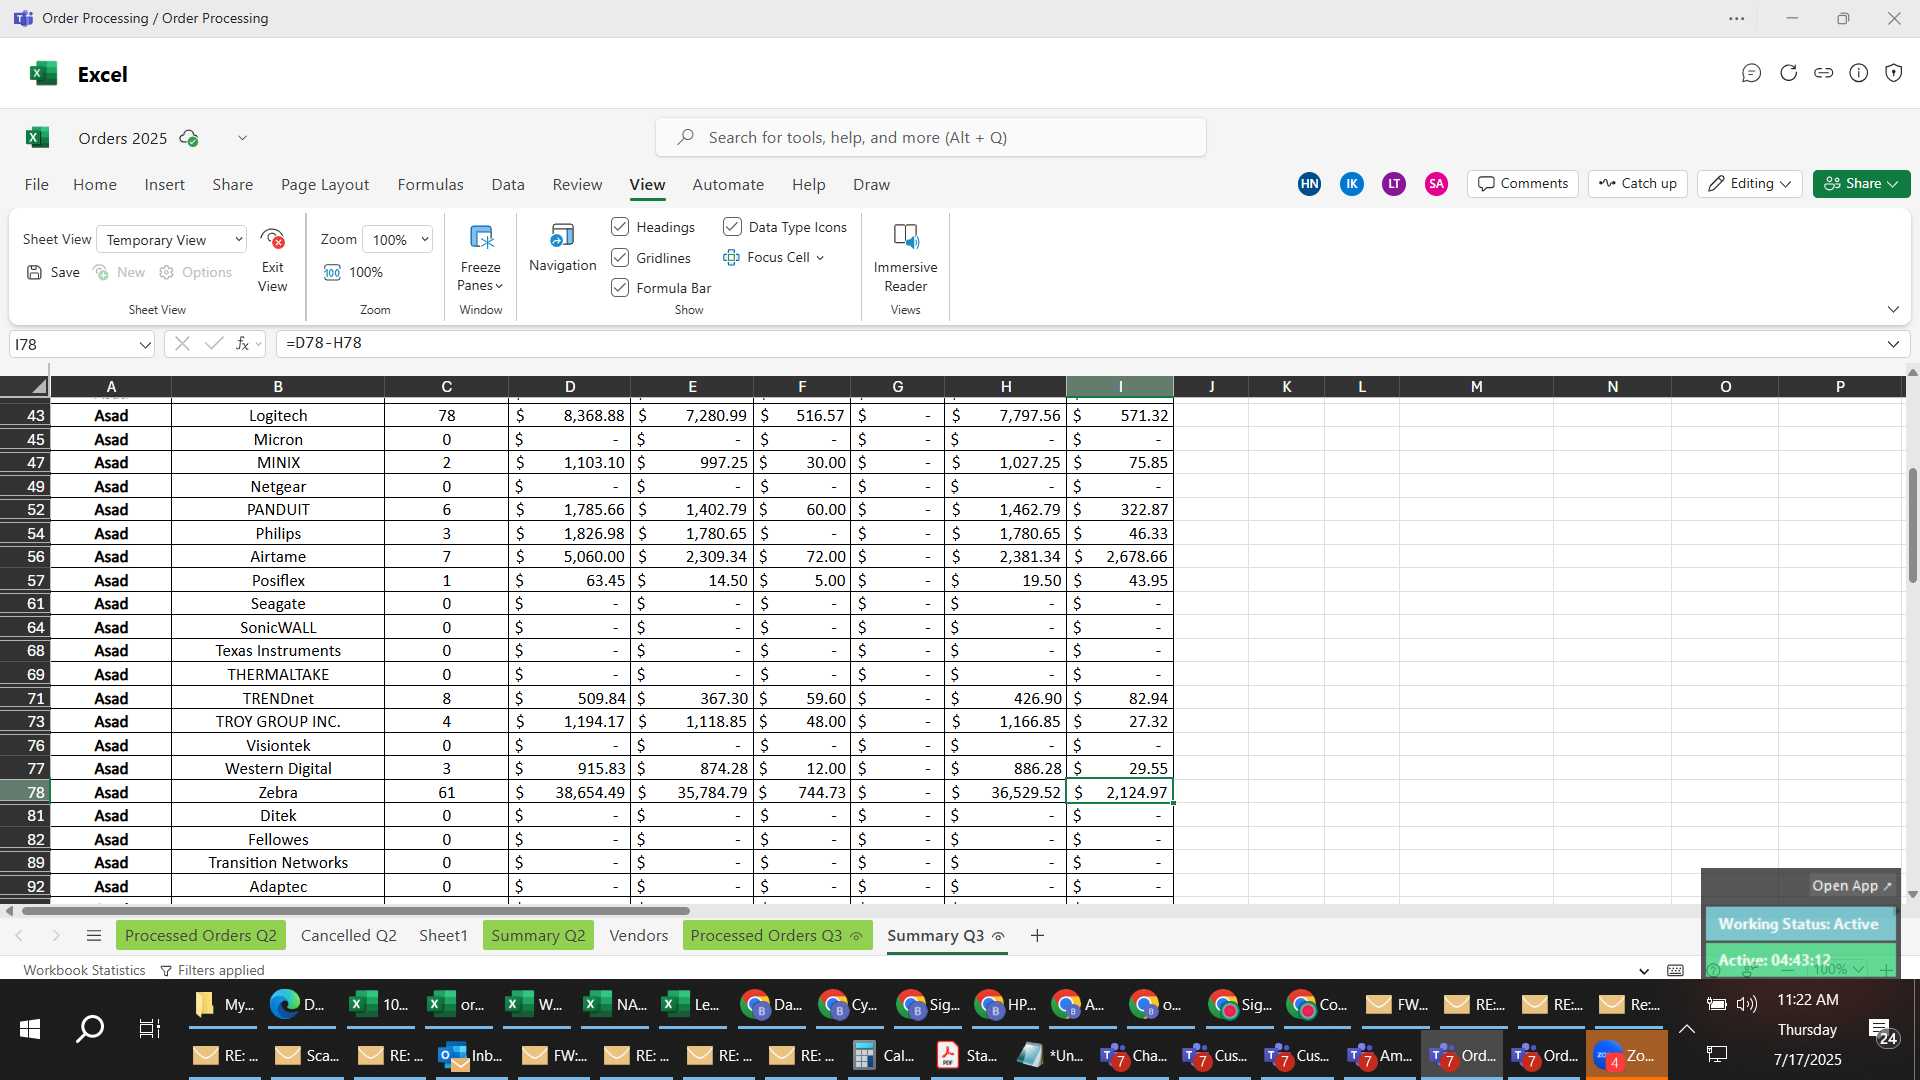
Task: Open the Editing mode dropdown
Action: click(1749, 183)
